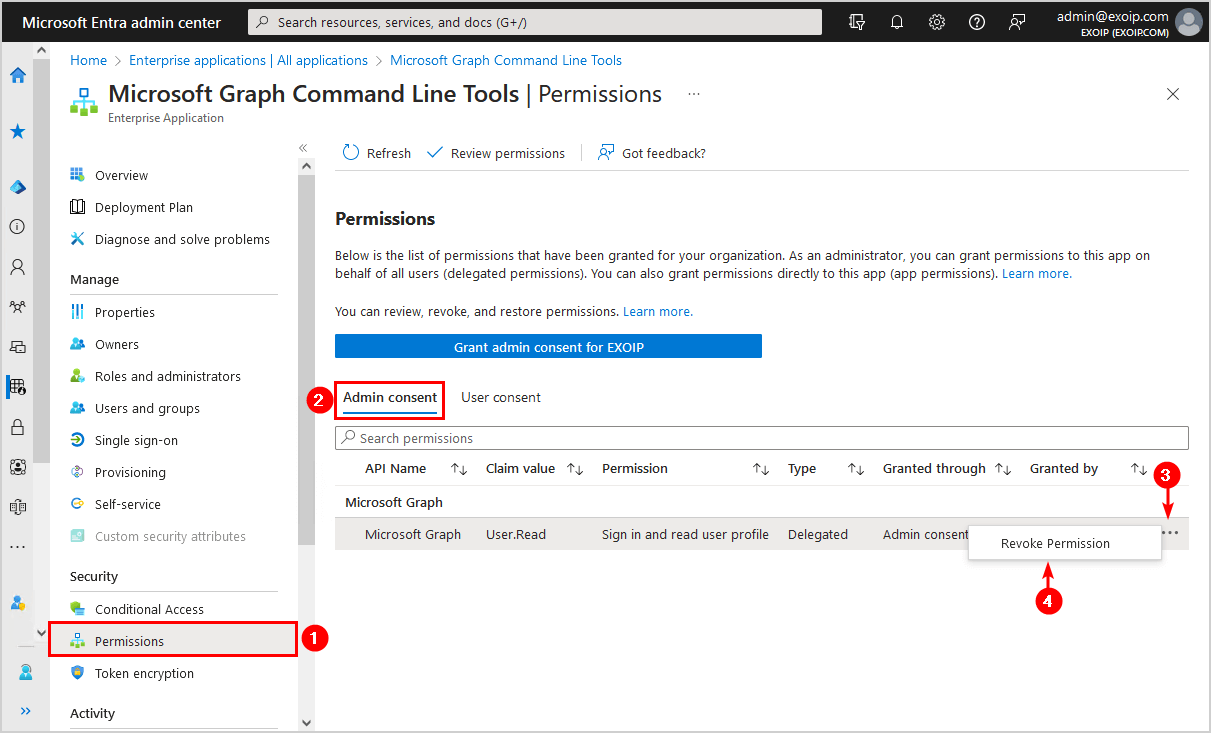This screenshot has width=1211, height=733.
Task: Sort by API Name column arrows
Action: point(459,469)
